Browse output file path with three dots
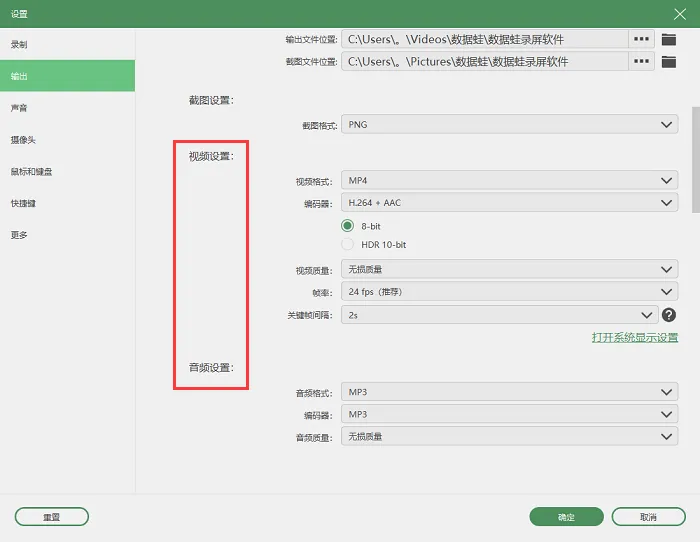 [x=641, y=39]
